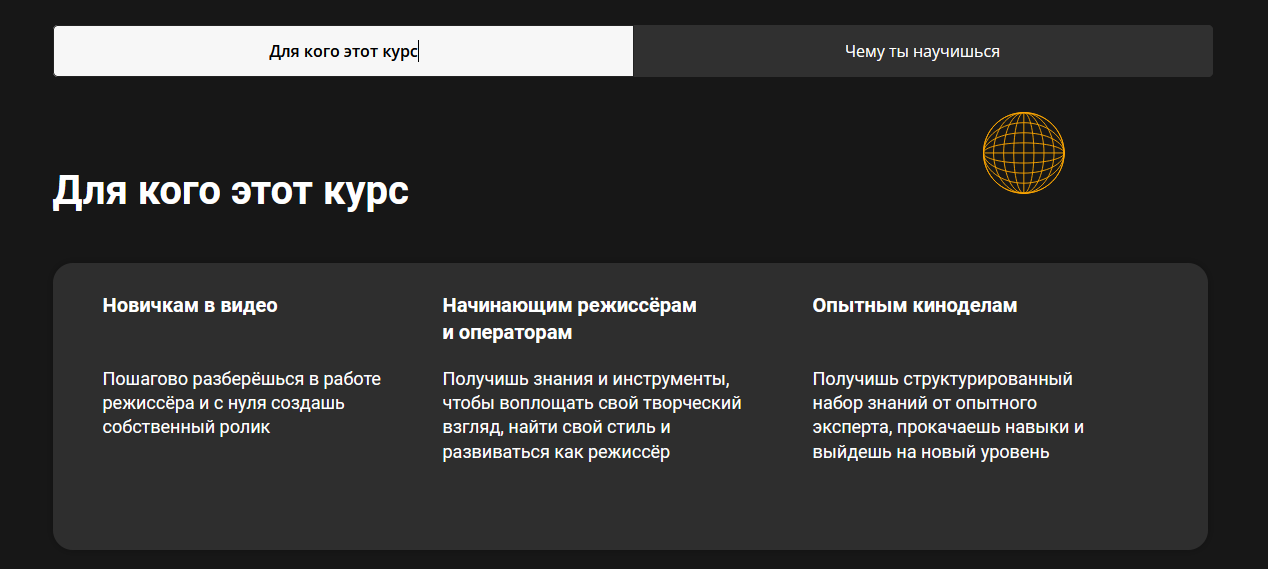Click the text line "развиваться как режиссёр"
Image resolution: width=1268 pixels, height=569 pixels.
click(556, 452)
